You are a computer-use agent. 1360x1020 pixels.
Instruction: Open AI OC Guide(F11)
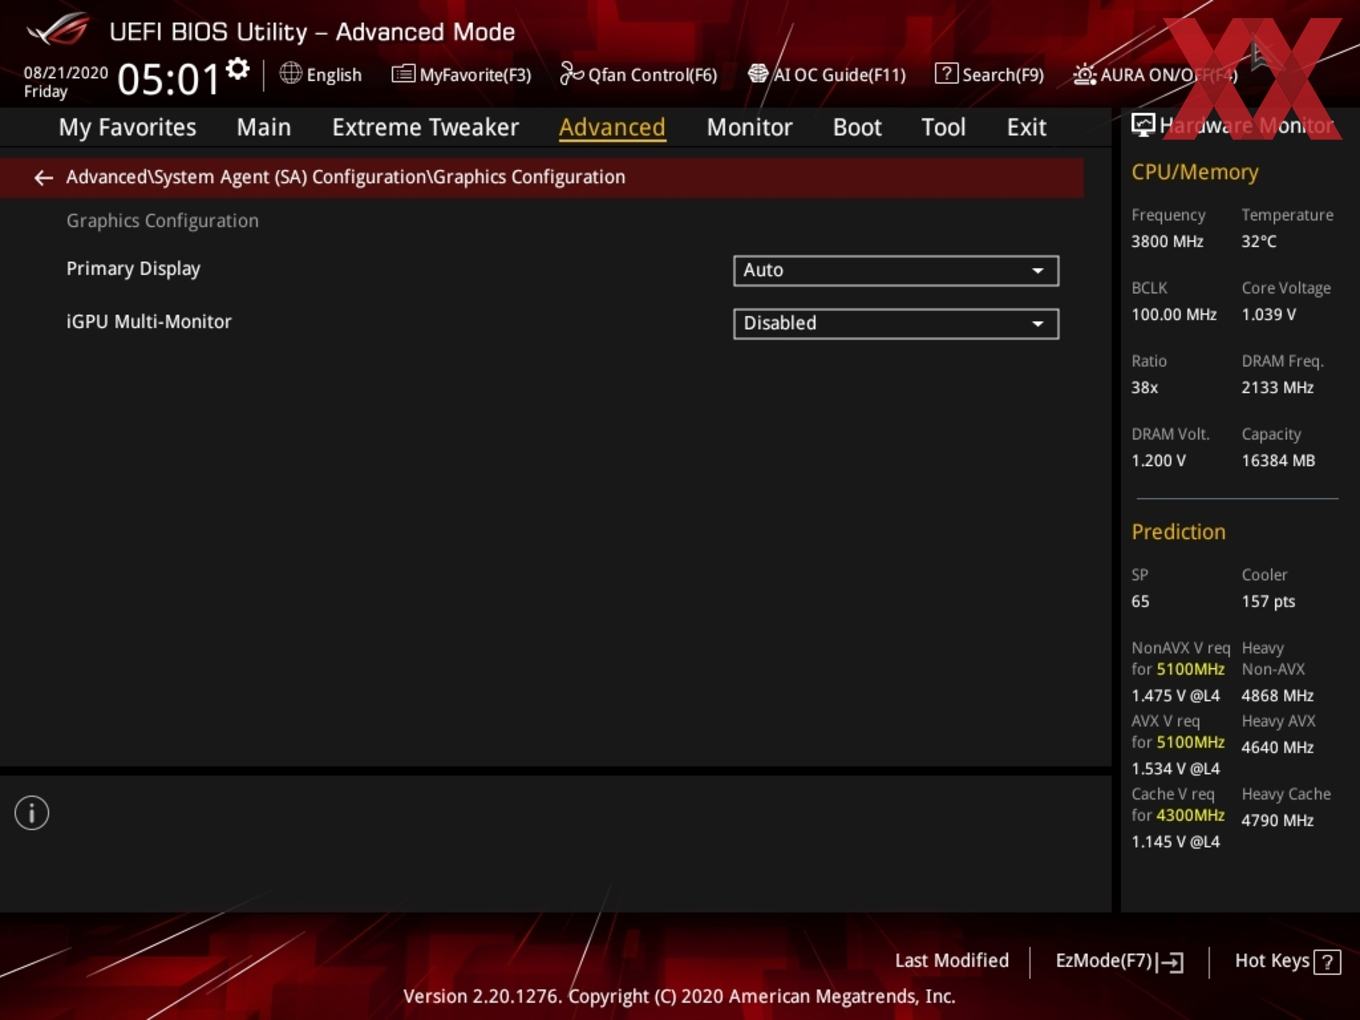coord(827,74)
